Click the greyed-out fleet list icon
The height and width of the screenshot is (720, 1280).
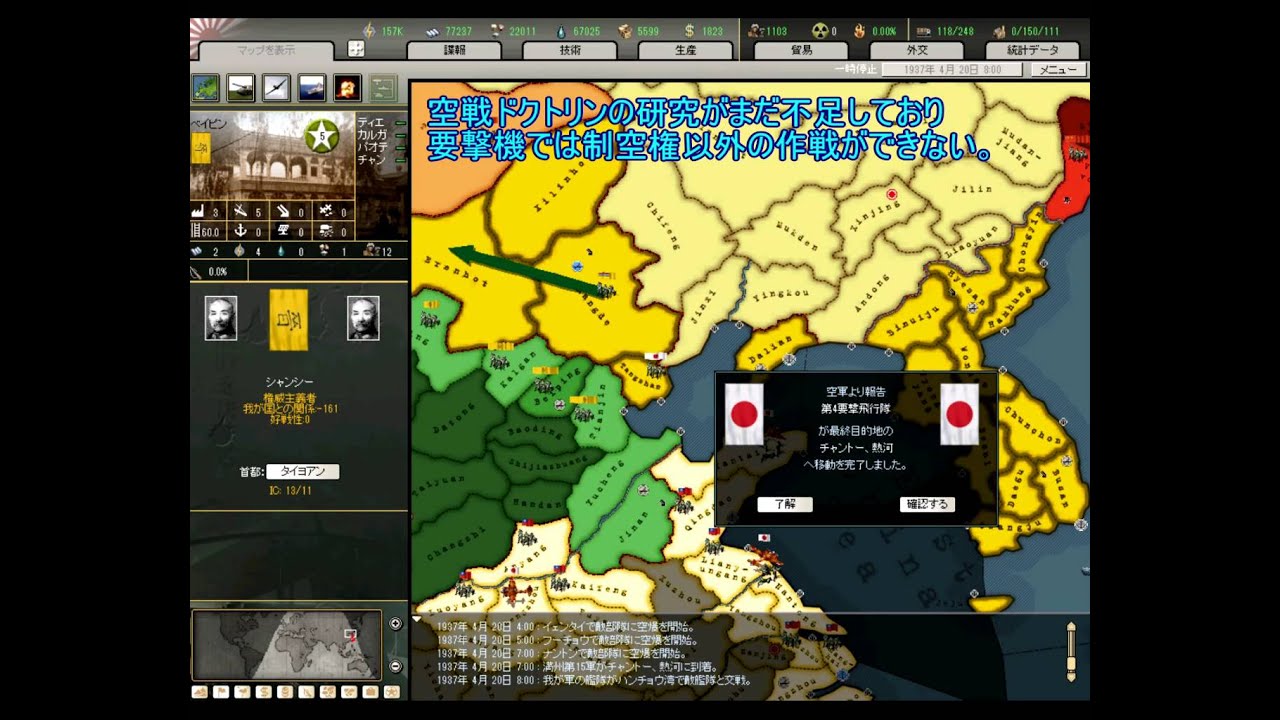click(383, 88)
